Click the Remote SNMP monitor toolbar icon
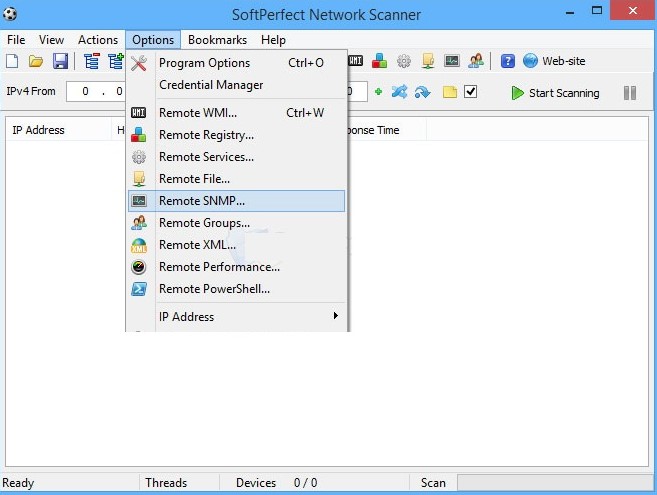This screenshot has height=495, width=657. (x=452, y=61)
